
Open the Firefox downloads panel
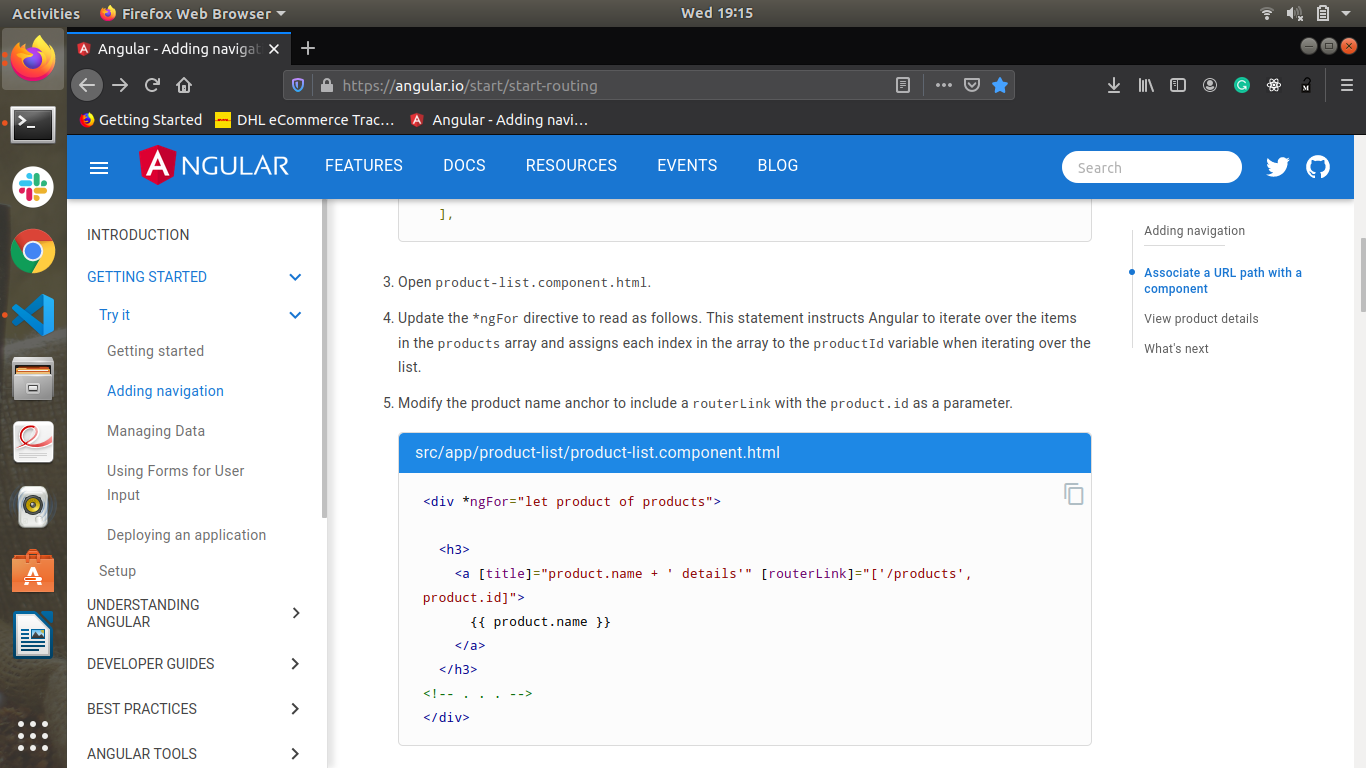(1114, 85)
